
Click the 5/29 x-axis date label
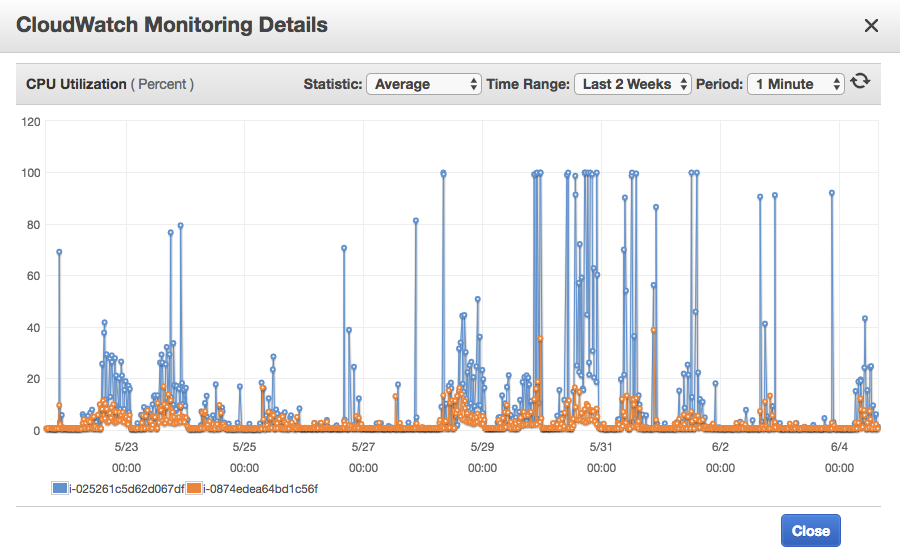click(482, 447)
